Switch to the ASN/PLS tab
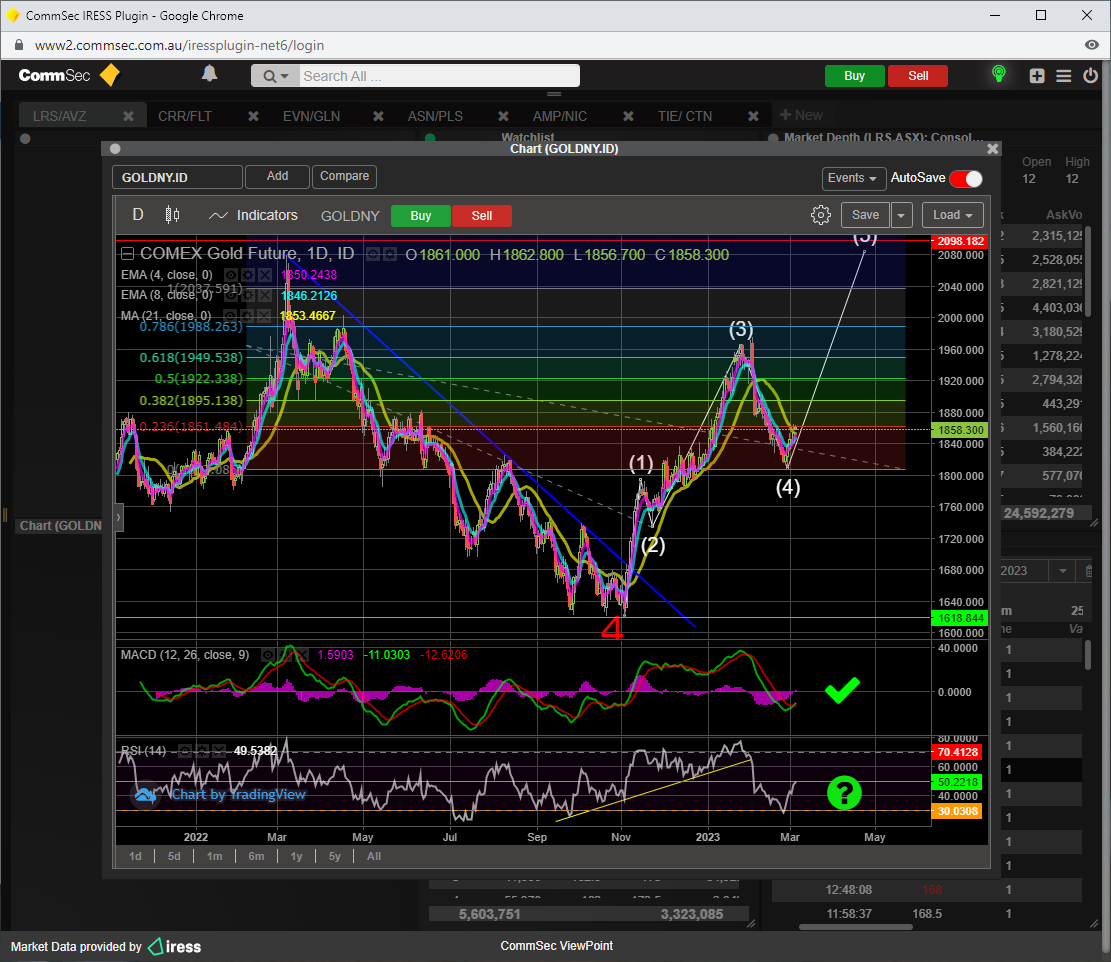This screenshot has width=1111, height=962. point(435,116)
